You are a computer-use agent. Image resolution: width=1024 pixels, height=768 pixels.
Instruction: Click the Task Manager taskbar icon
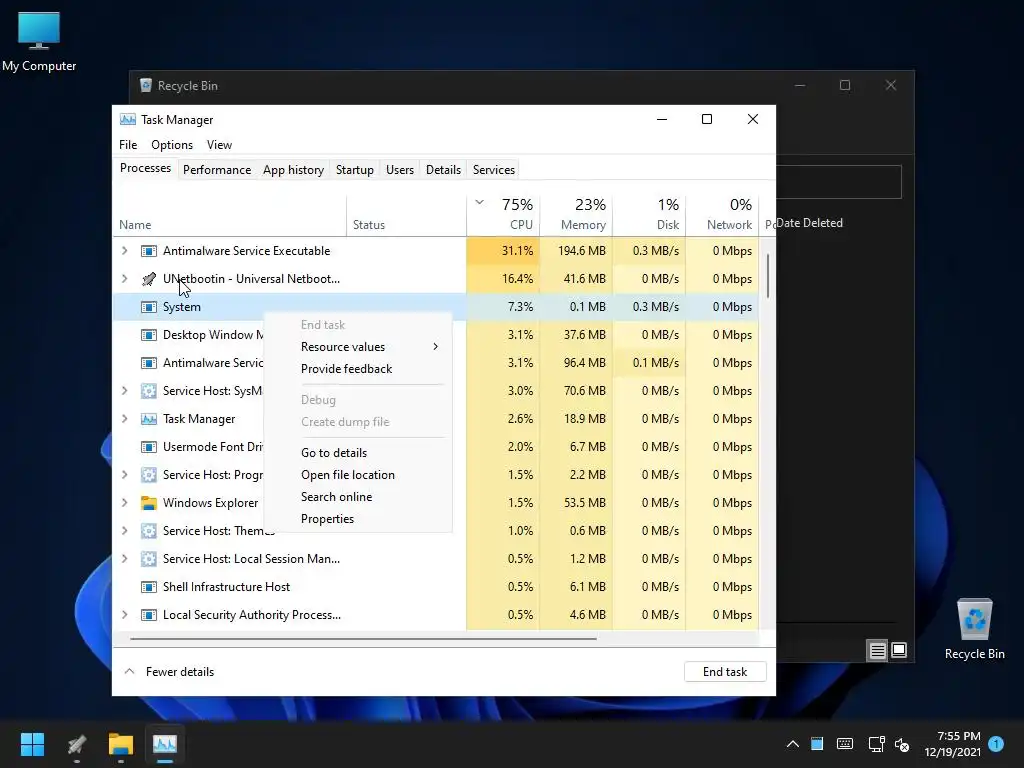pyautogui.click(x=165, y=744)
